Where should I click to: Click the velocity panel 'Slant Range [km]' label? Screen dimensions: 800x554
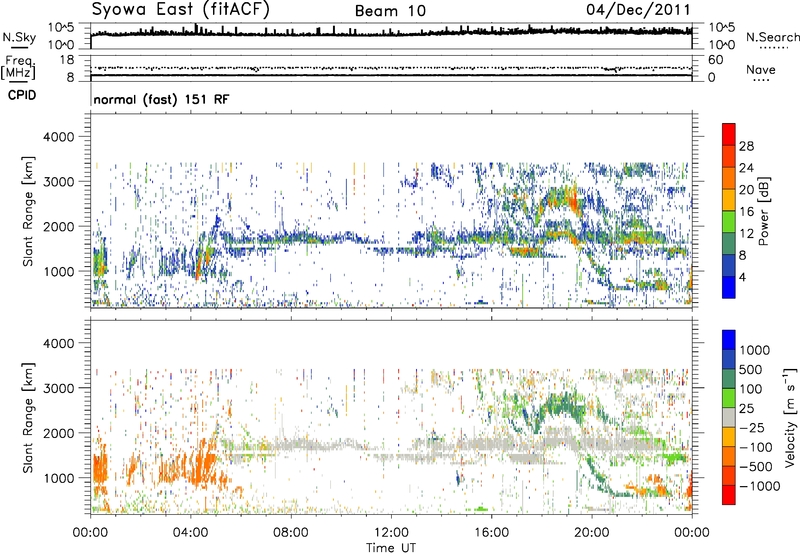pyautogui.click(x=28, y=418)
